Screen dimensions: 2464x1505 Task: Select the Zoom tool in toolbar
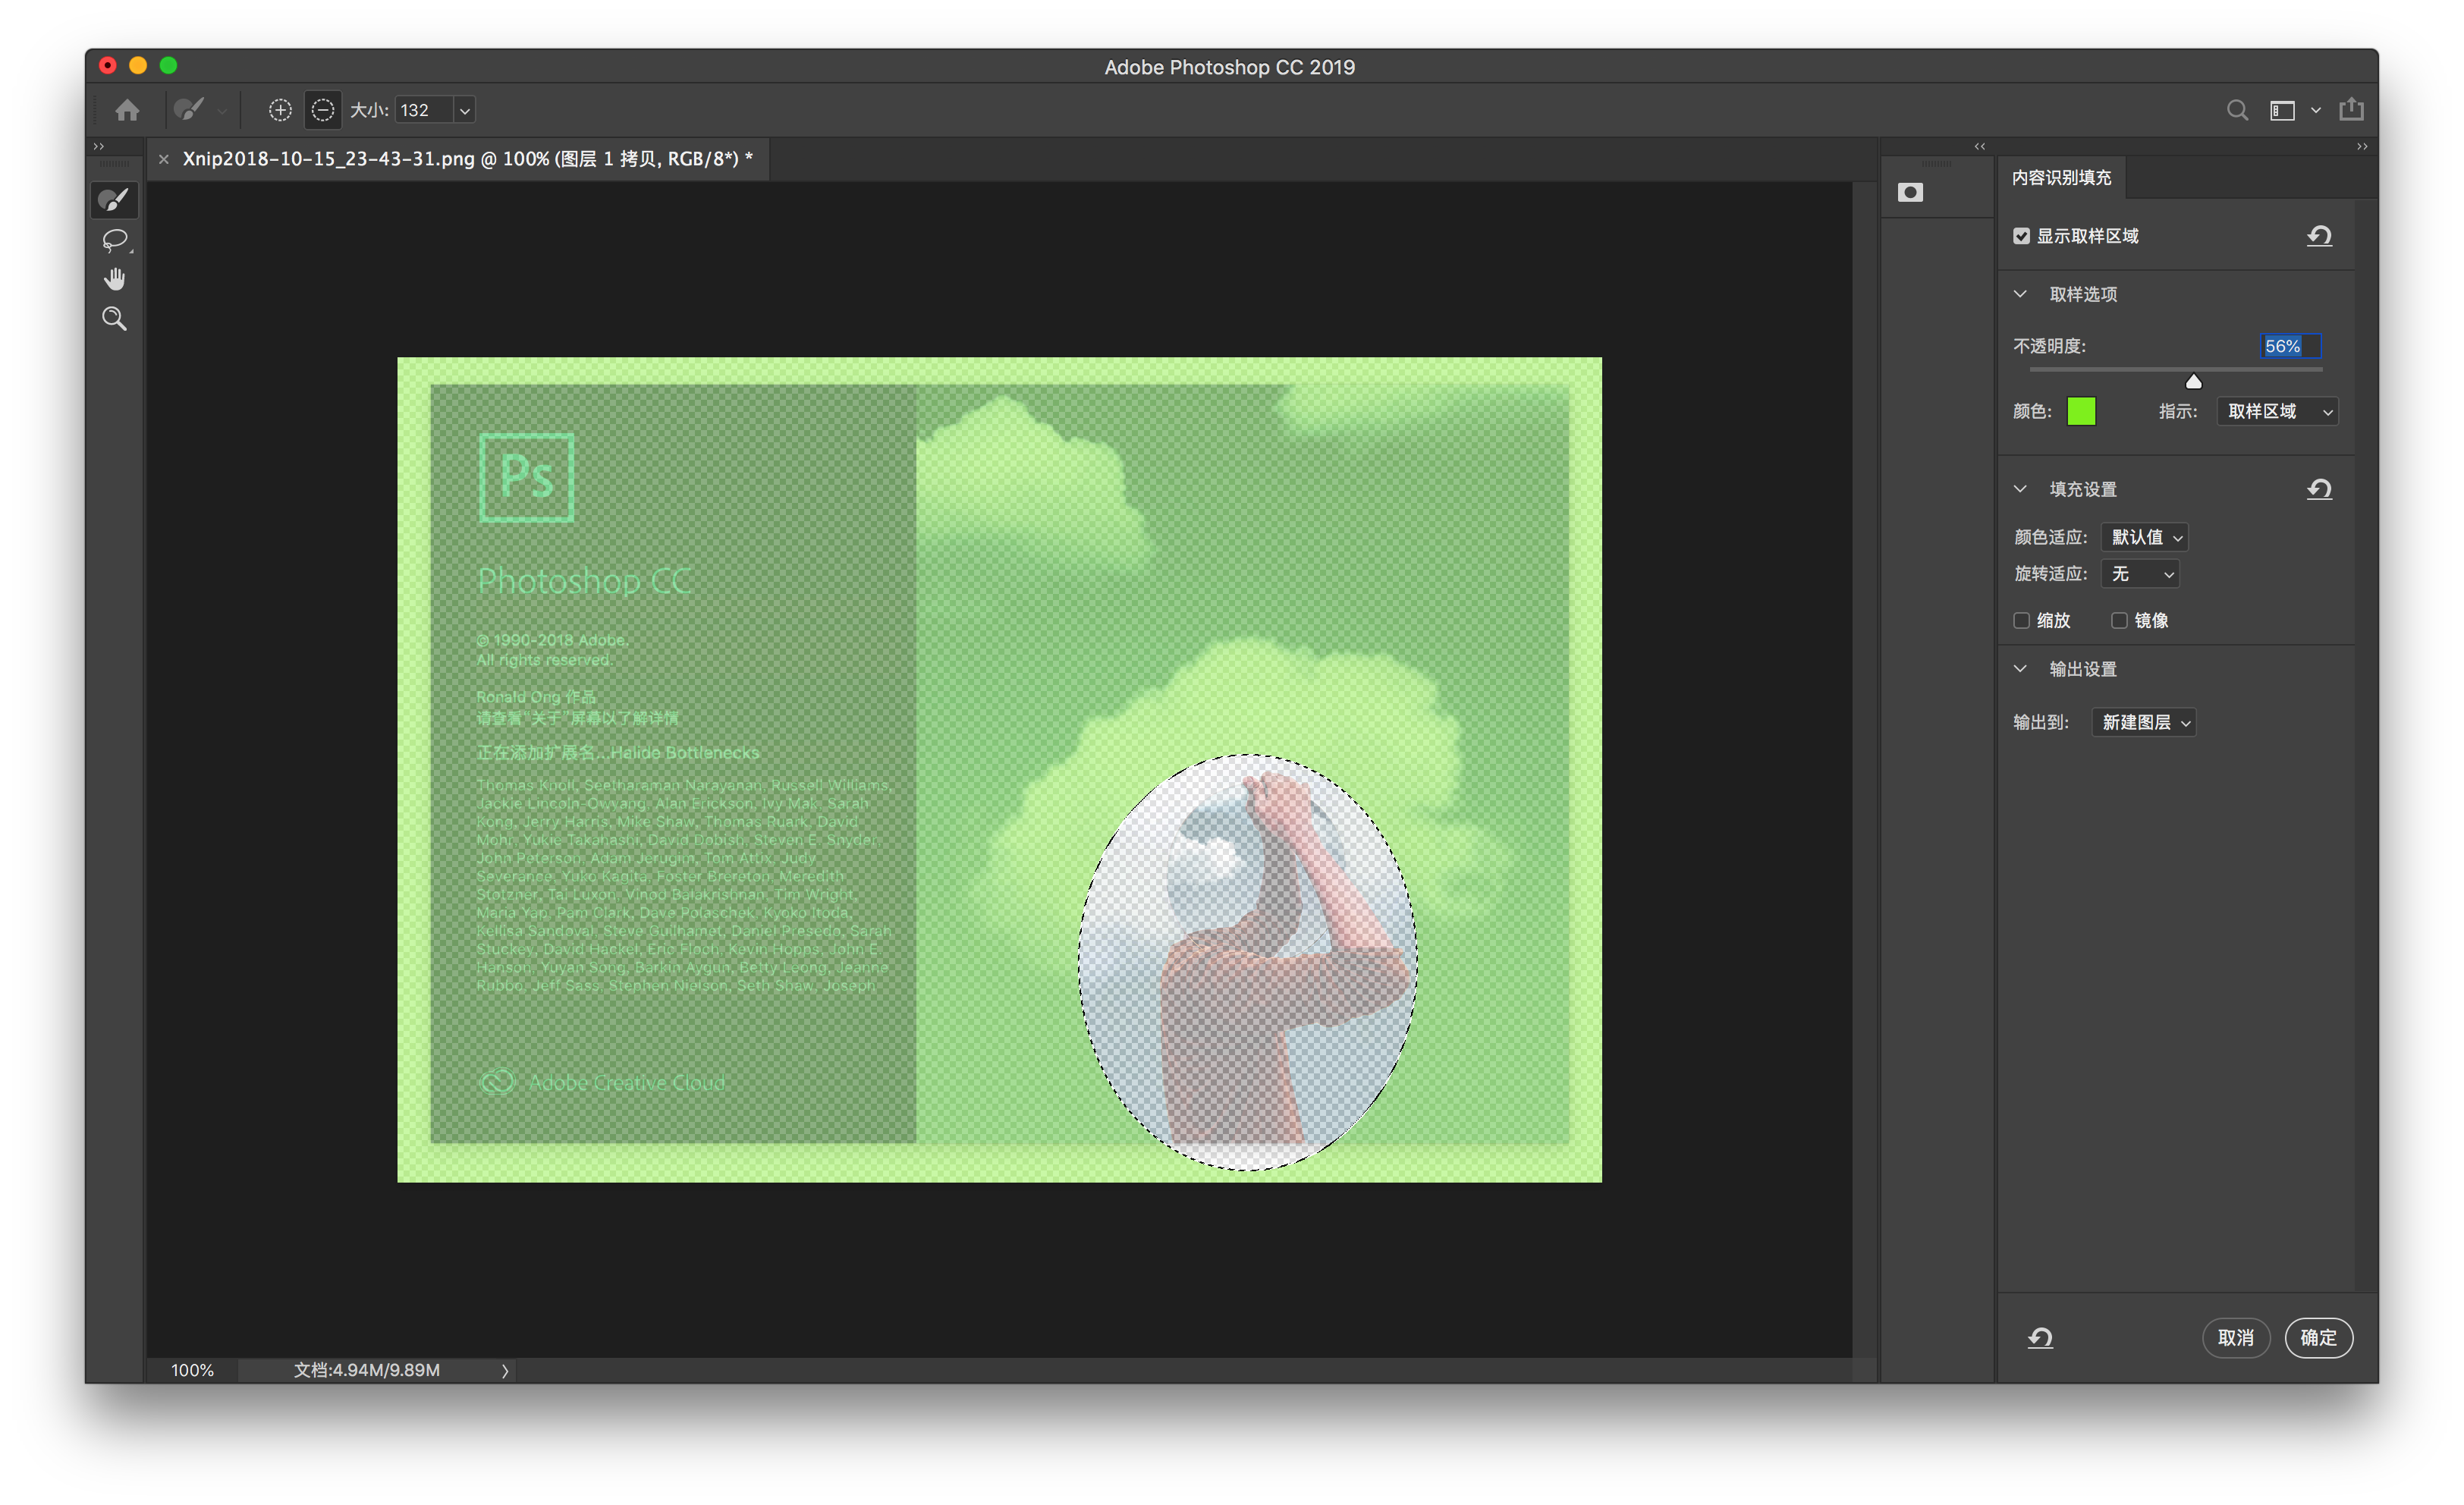(115, 319)
